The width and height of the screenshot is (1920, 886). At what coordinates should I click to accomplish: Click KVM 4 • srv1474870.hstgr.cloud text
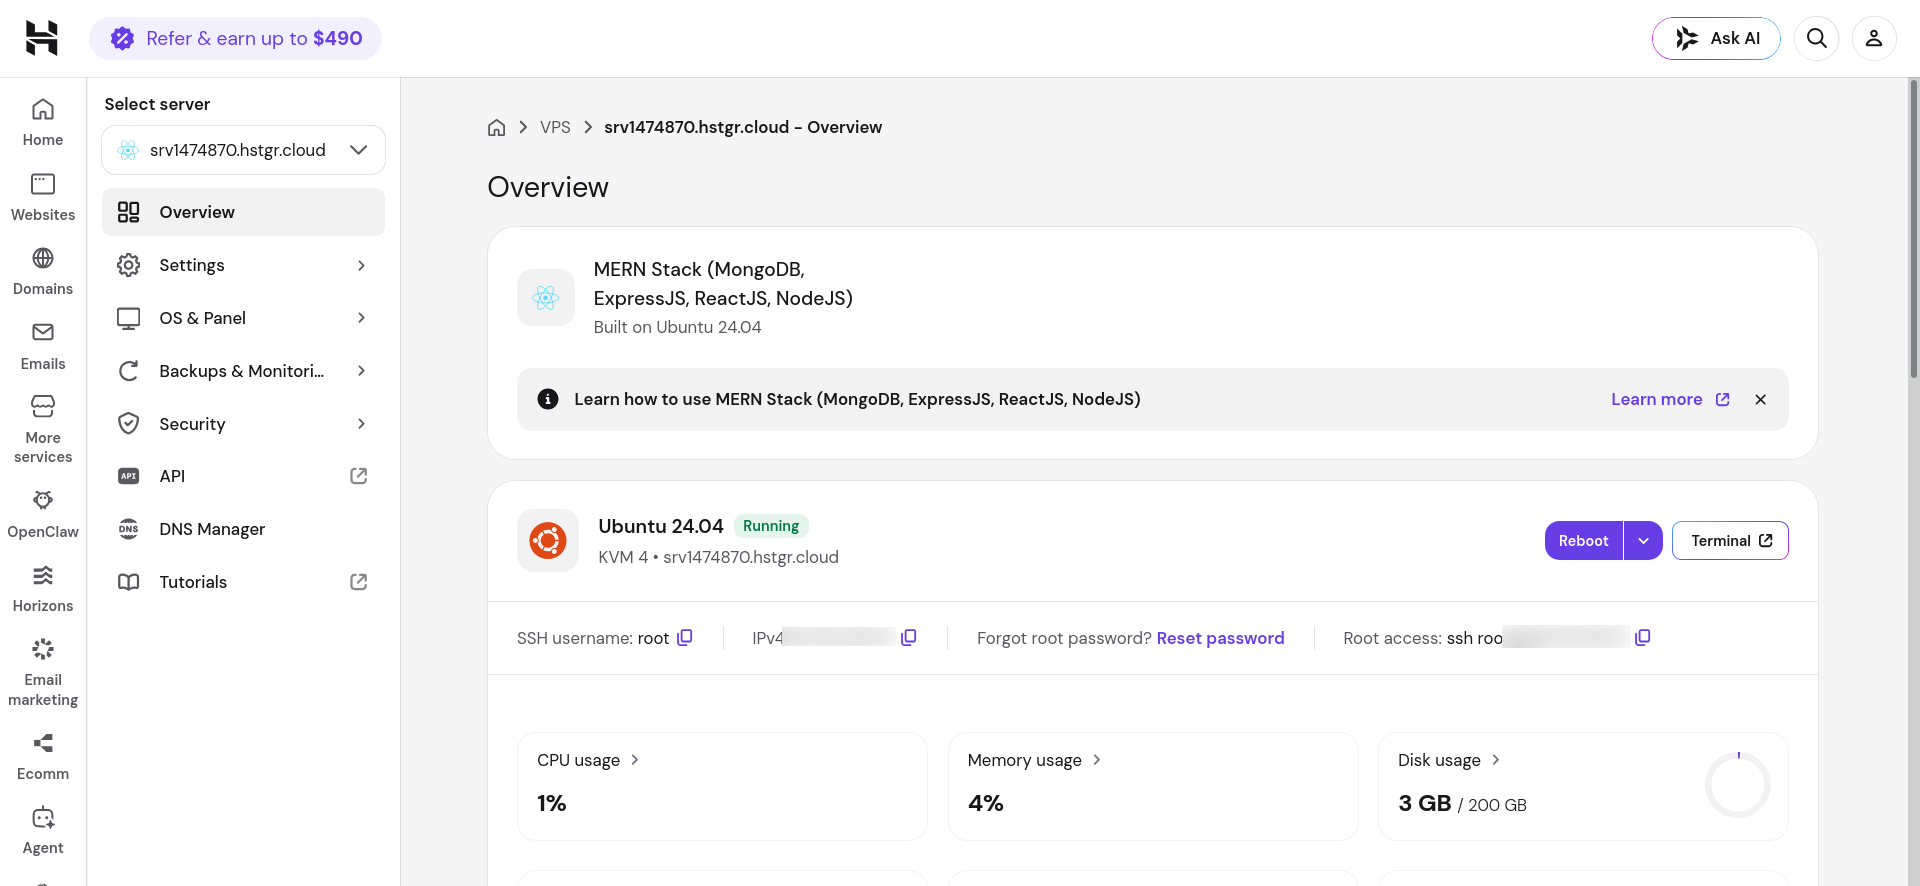(718, 557)
